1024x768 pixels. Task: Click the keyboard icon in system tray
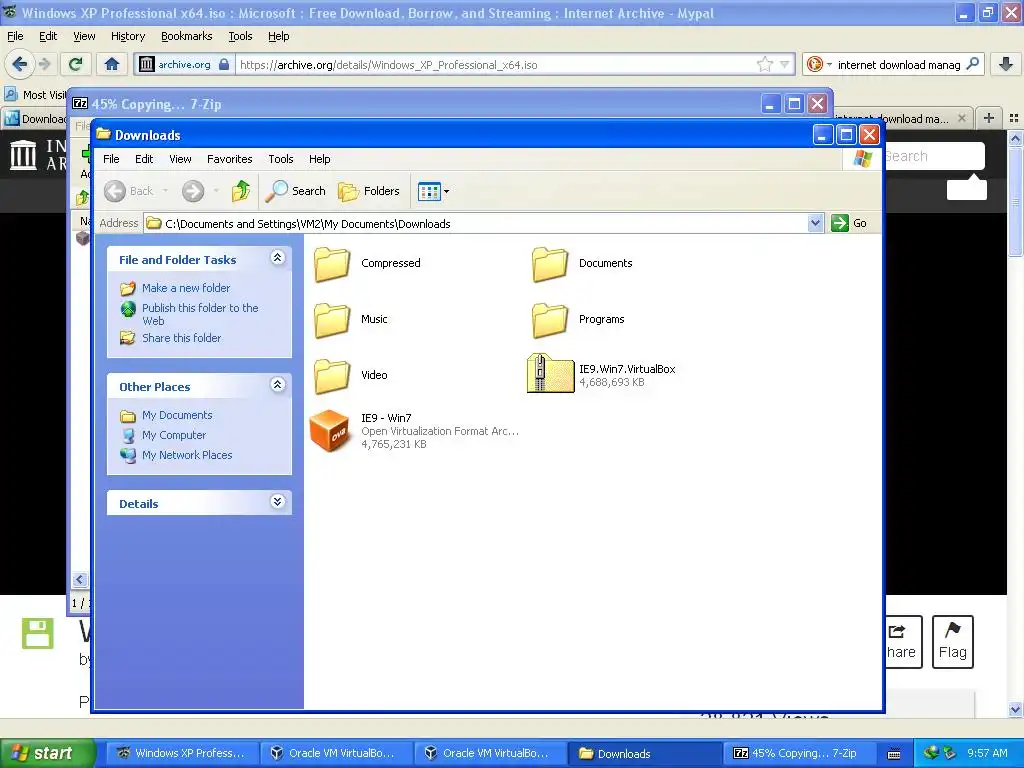pyautogui.click(x=894, y=754)
